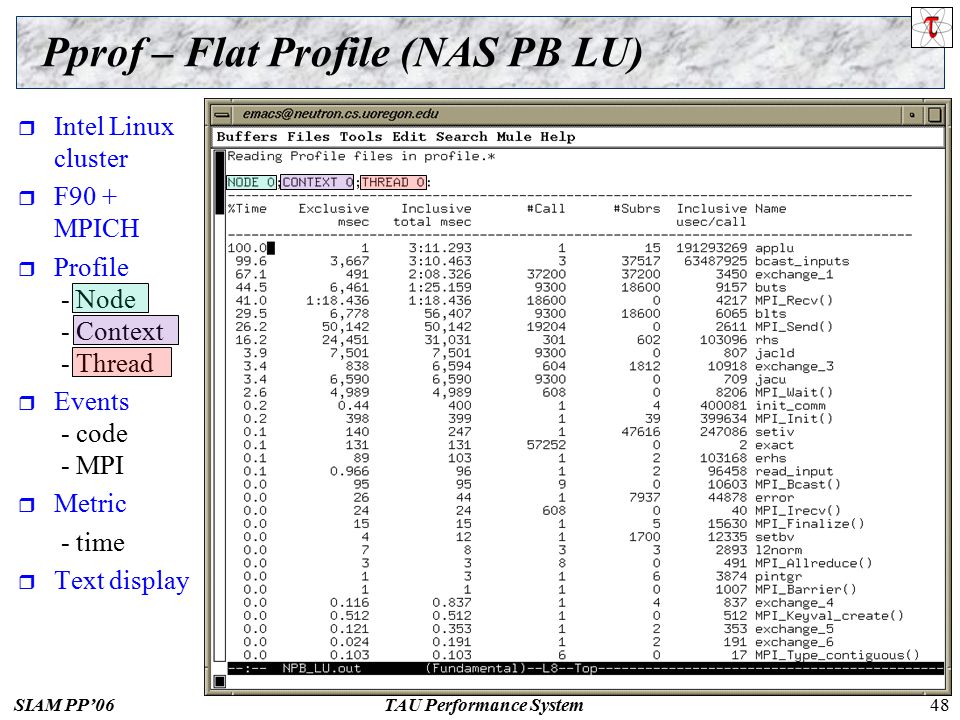Image resolution: width=960 pixels, height=720 pixels.
Task: Click the emacs window maximize square button
Action: click(x=934, y=114)
